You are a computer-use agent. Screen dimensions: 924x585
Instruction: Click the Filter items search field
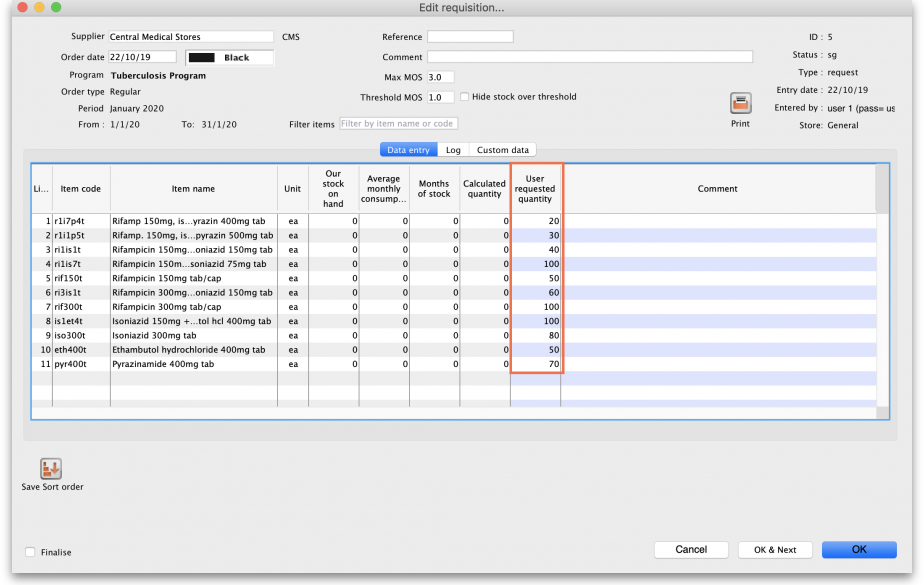[x=398, y=124]
